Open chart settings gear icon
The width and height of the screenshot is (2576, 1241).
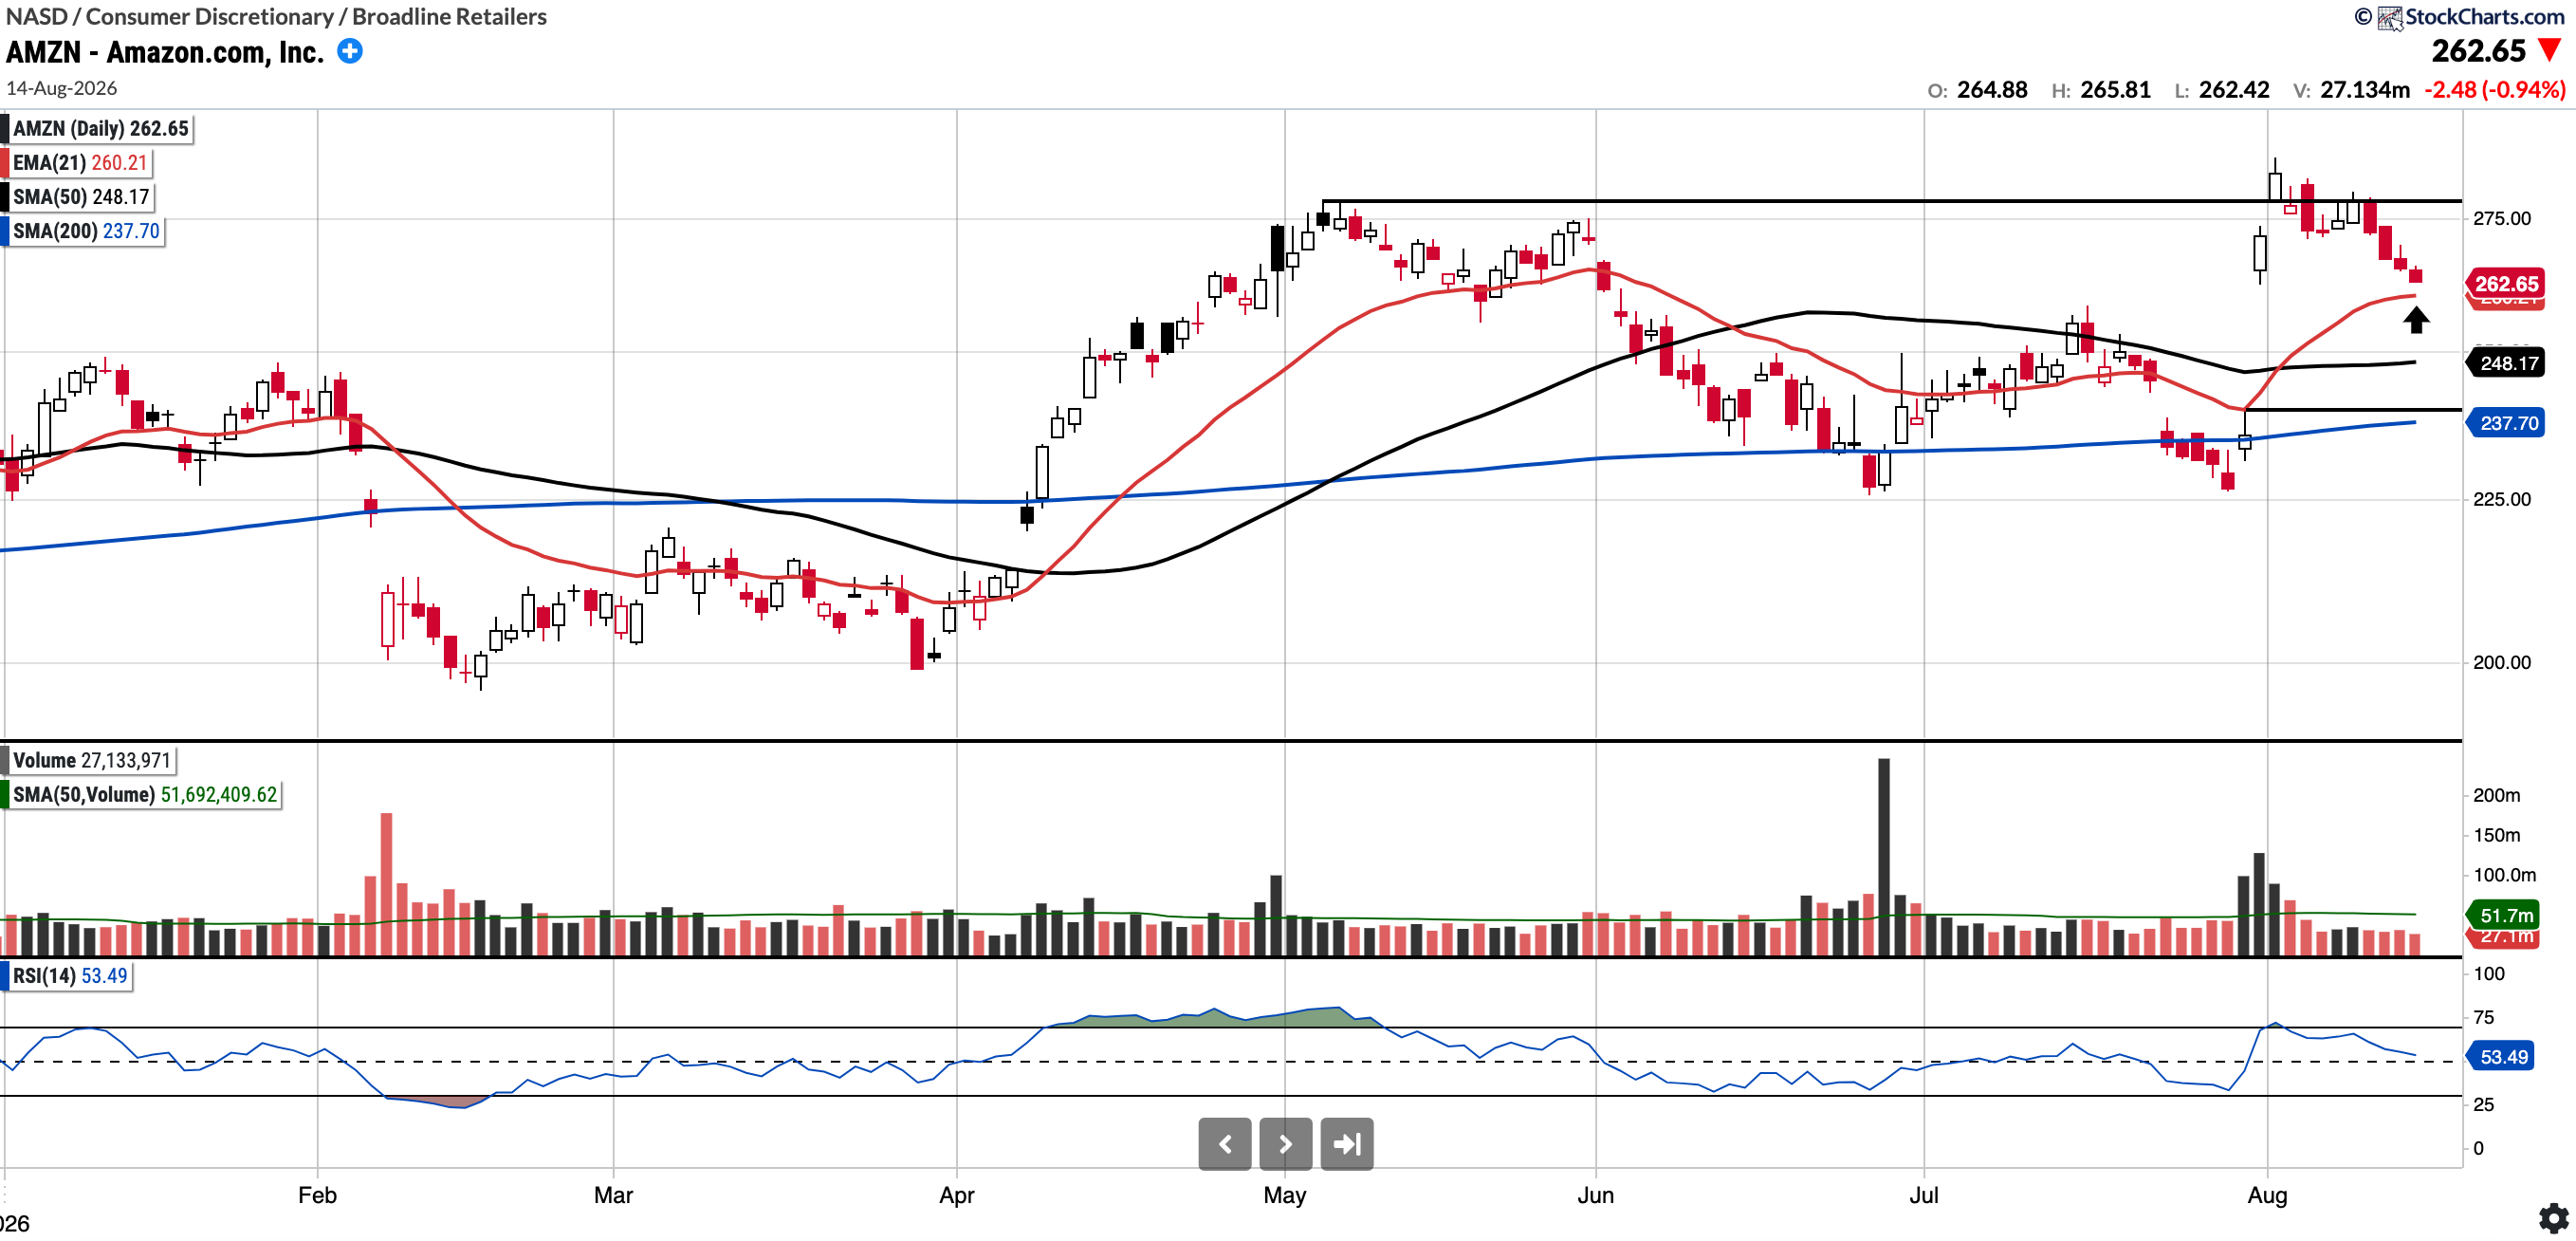point(2553,1218)
